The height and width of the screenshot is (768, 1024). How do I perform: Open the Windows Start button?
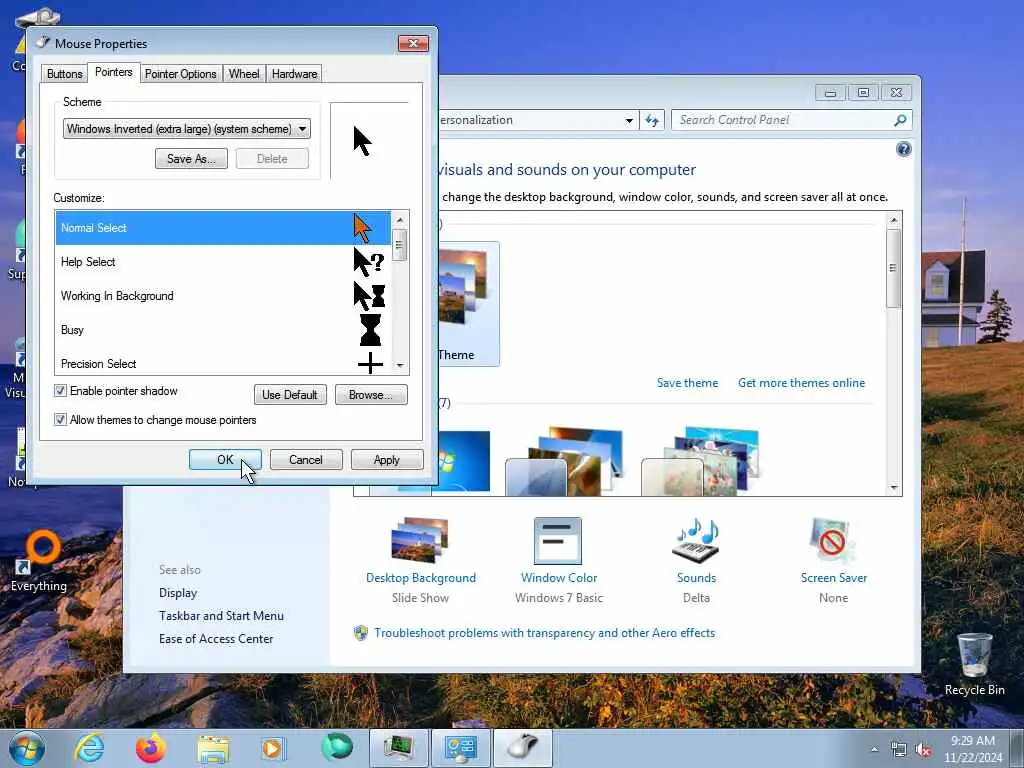(27, 748)
